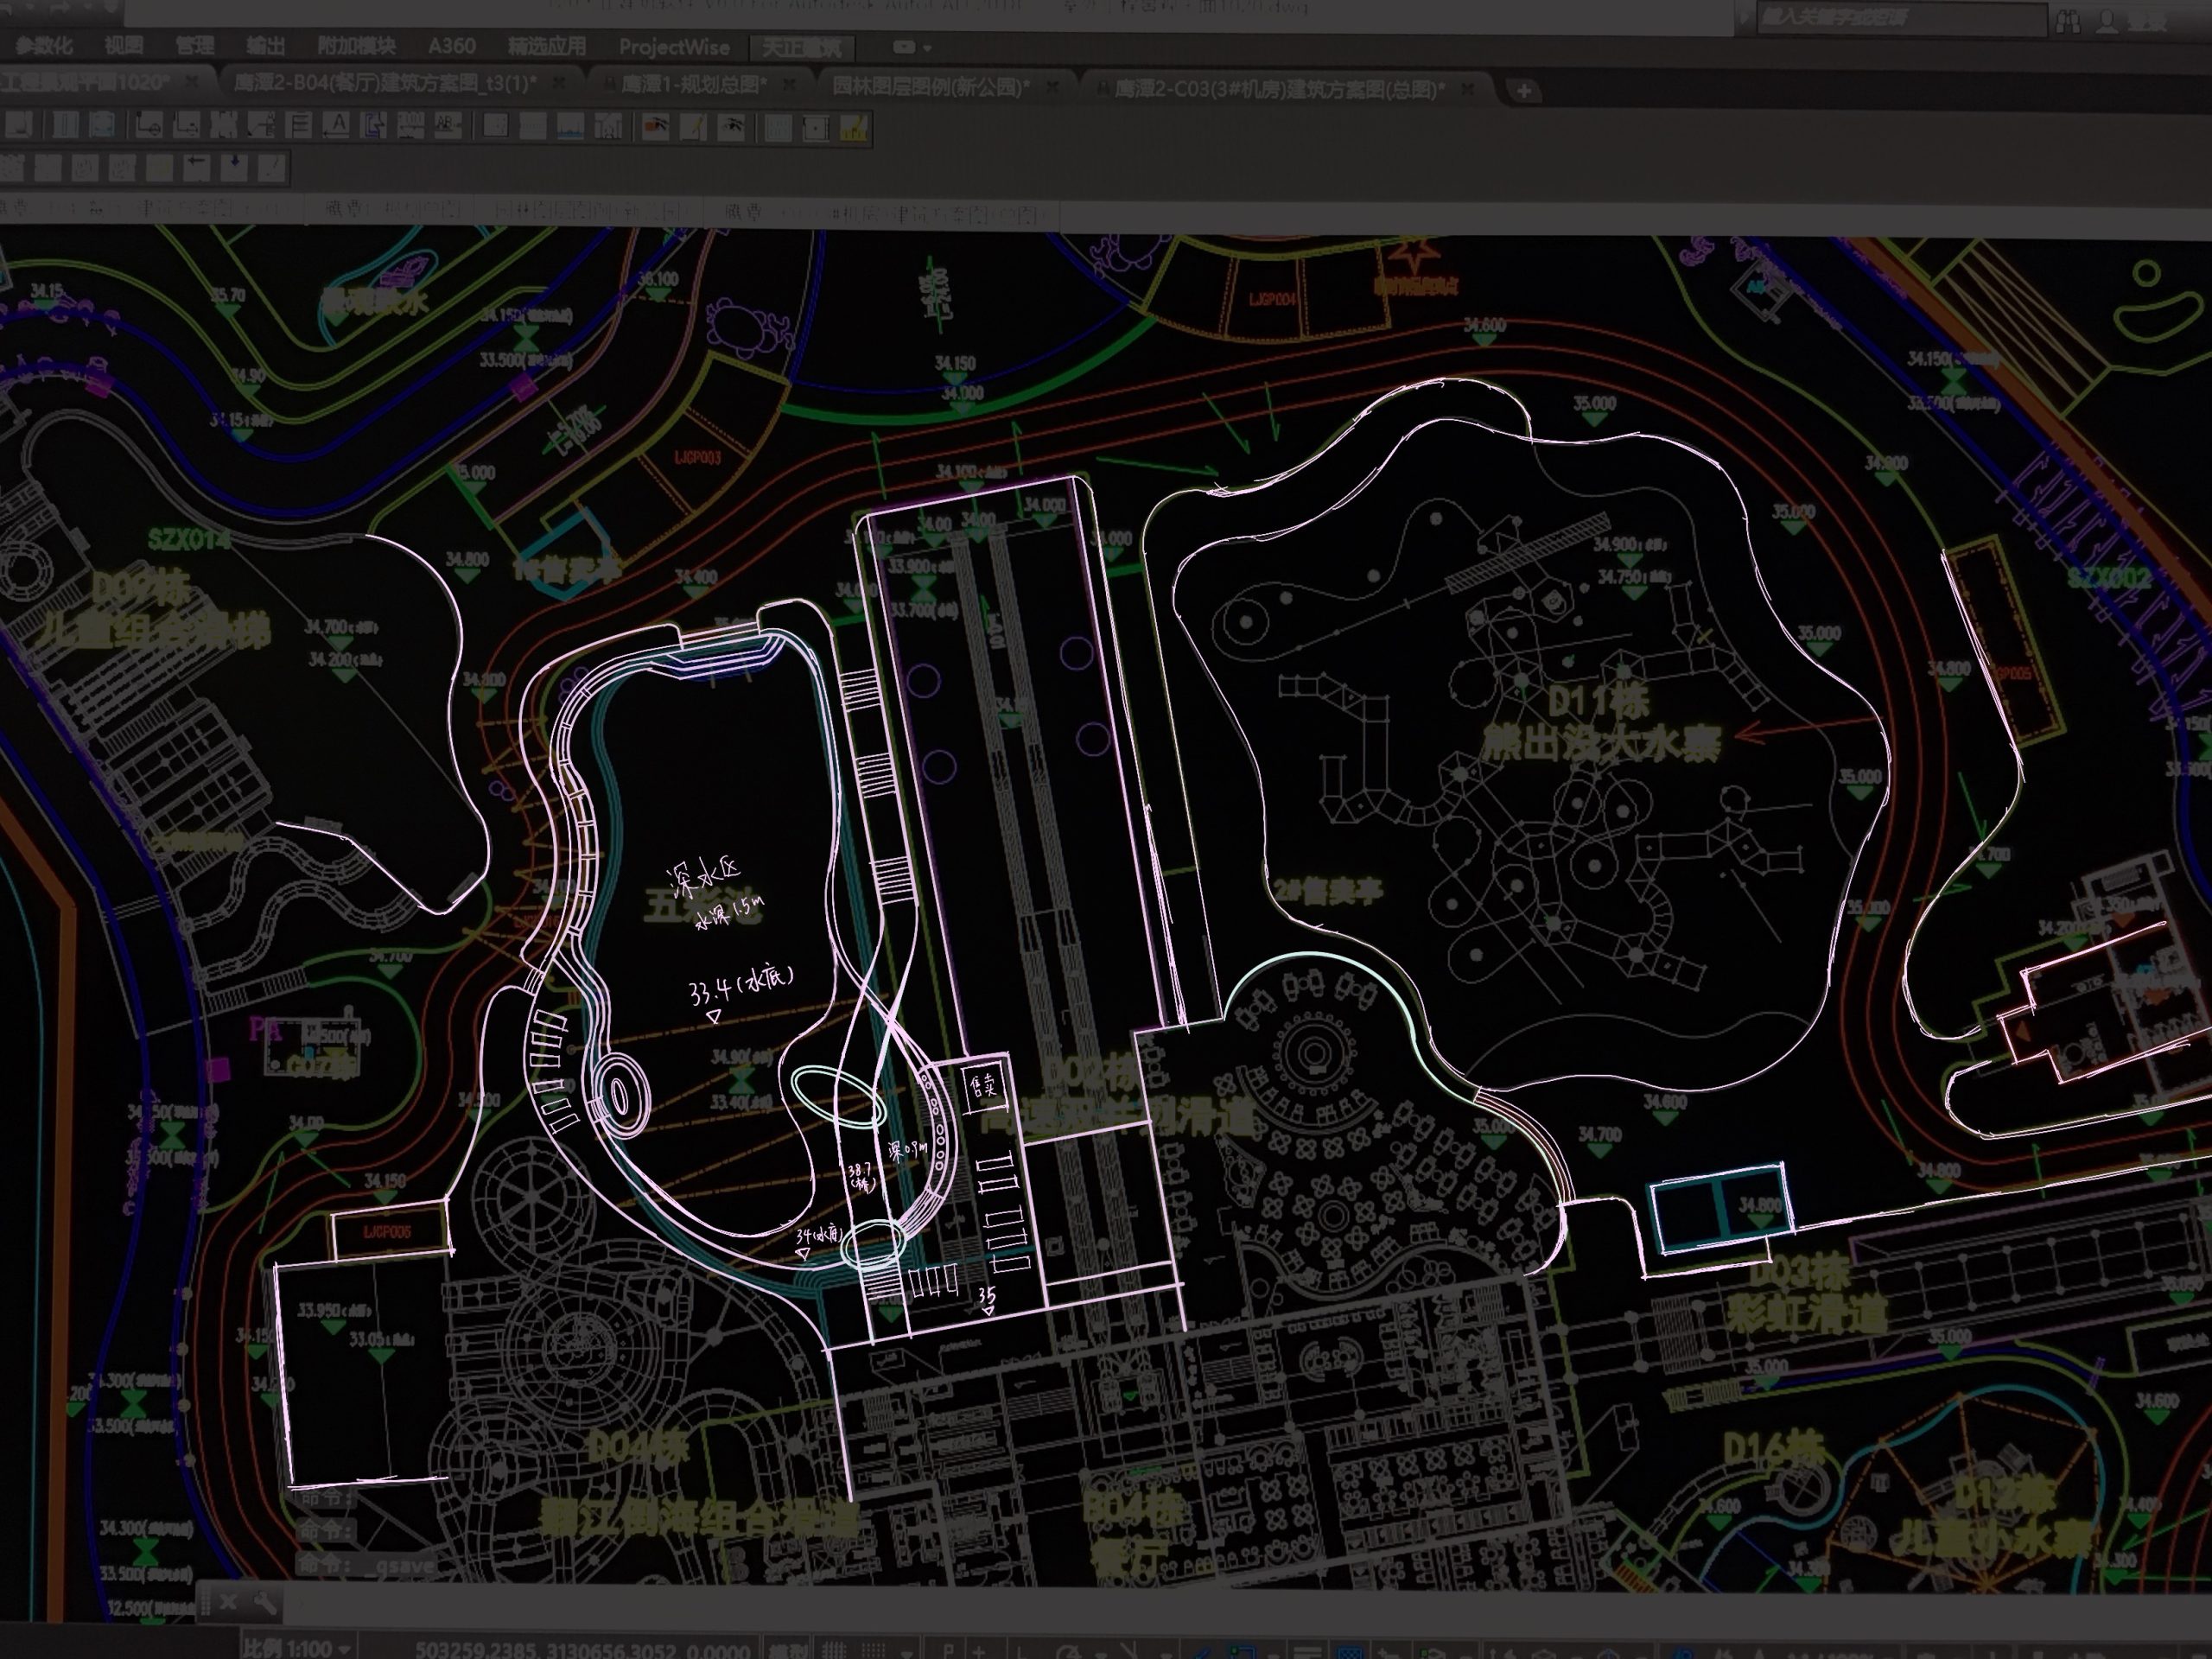Click the handwritten 深水区 annotation

706,876
